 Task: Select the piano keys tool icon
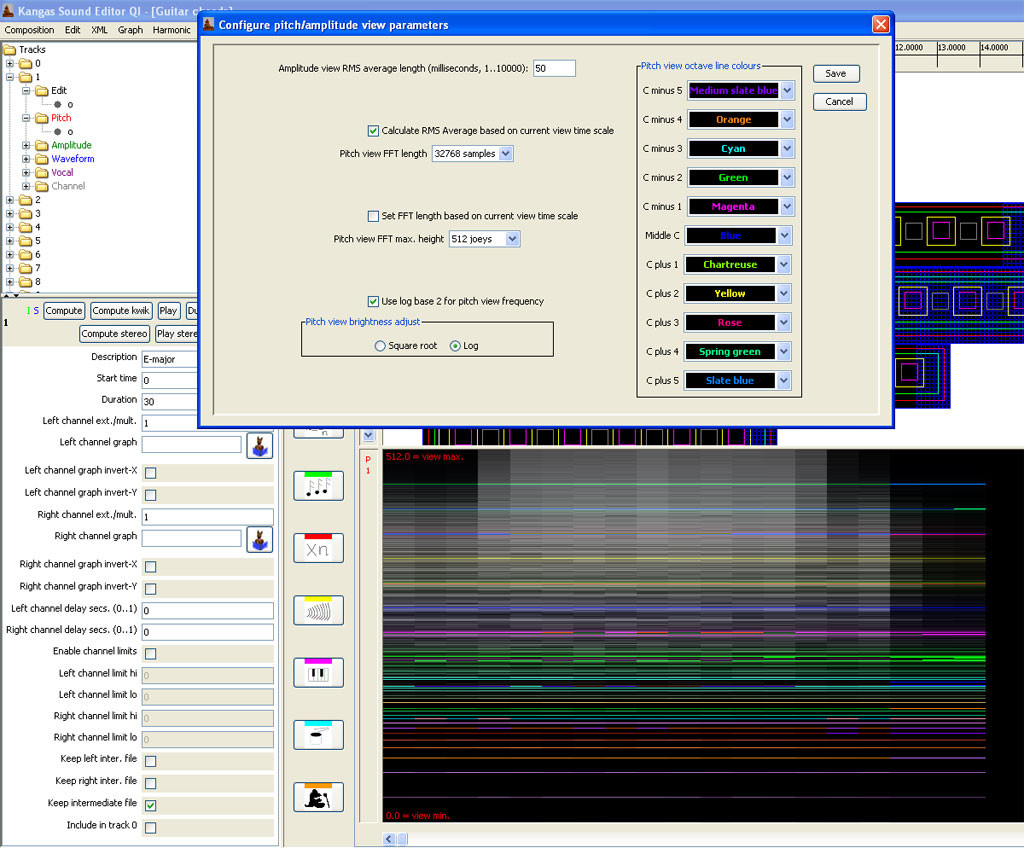[319, 673]
